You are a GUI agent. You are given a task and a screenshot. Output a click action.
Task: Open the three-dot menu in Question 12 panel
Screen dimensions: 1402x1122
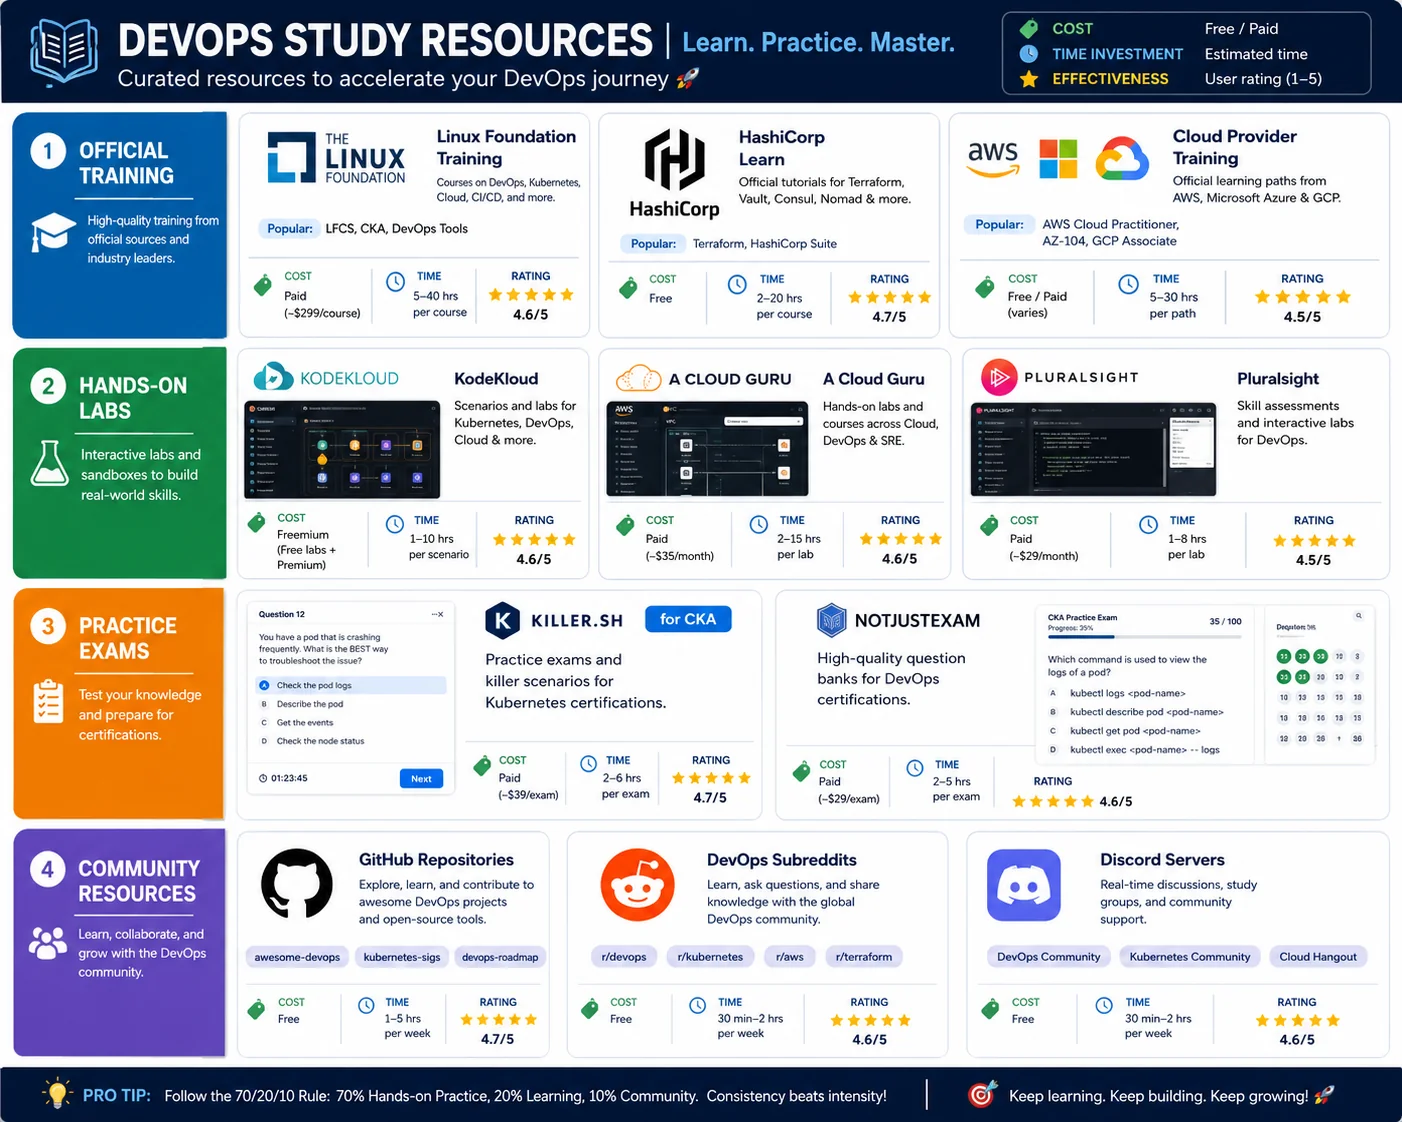point(437,614)
